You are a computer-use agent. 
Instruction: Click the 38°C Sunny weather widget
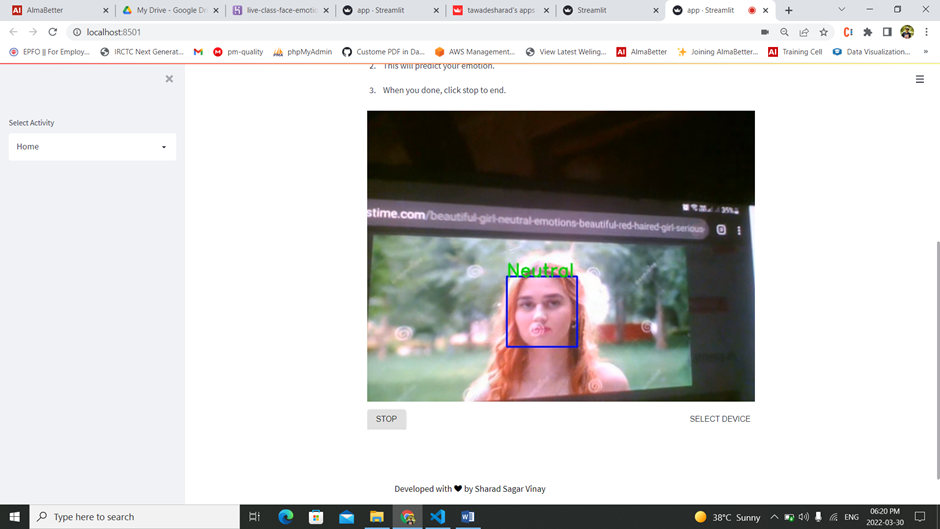pyautogui.click(x=727, y=517)
